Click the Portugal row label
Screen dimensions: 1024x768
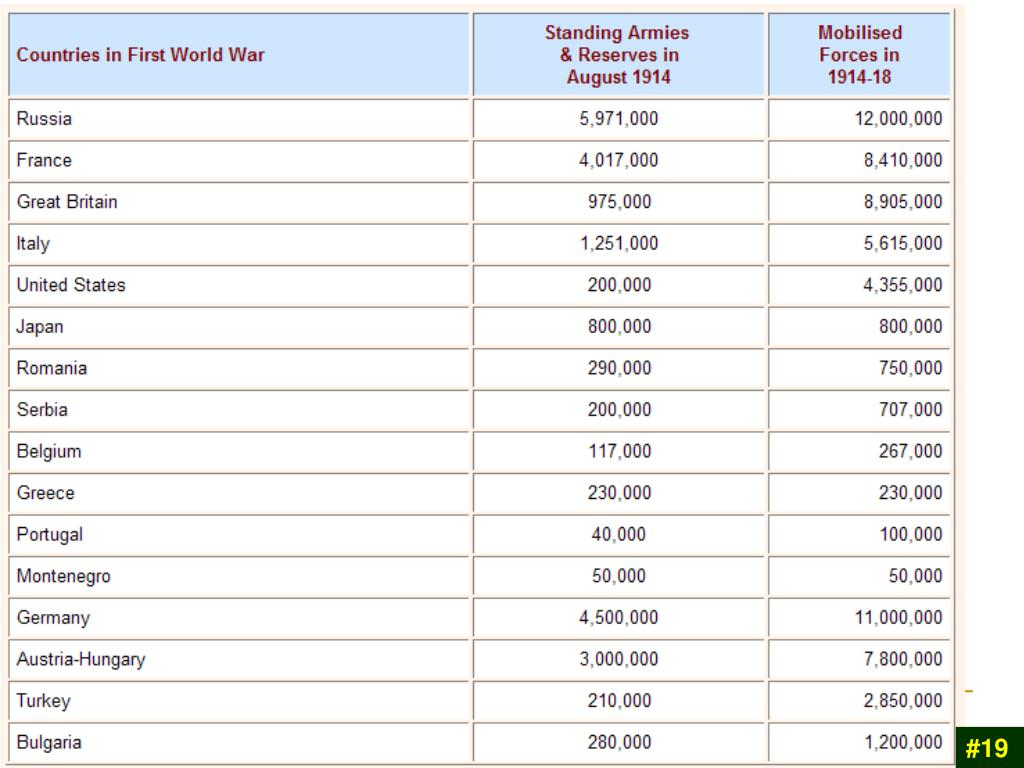click(50, 534)
